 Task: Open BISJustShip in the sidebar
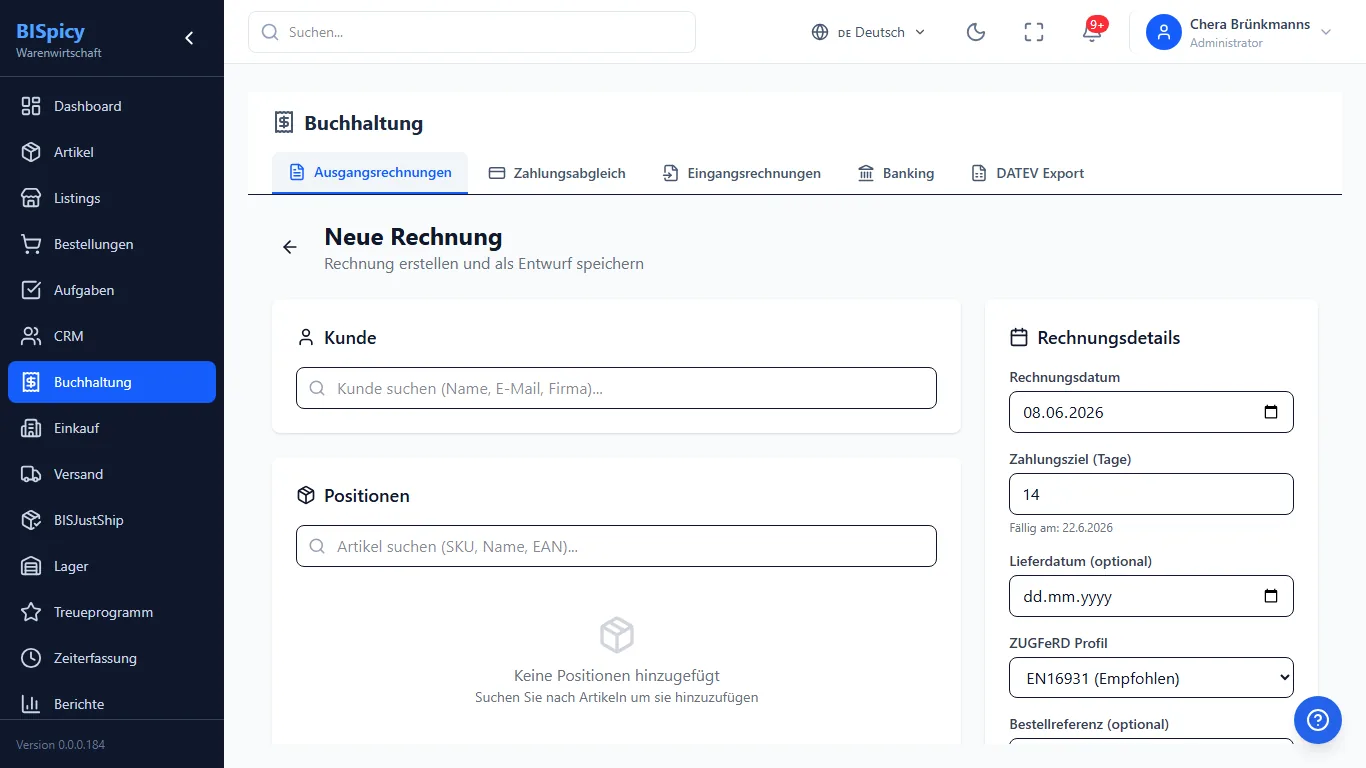click(112, 520)
